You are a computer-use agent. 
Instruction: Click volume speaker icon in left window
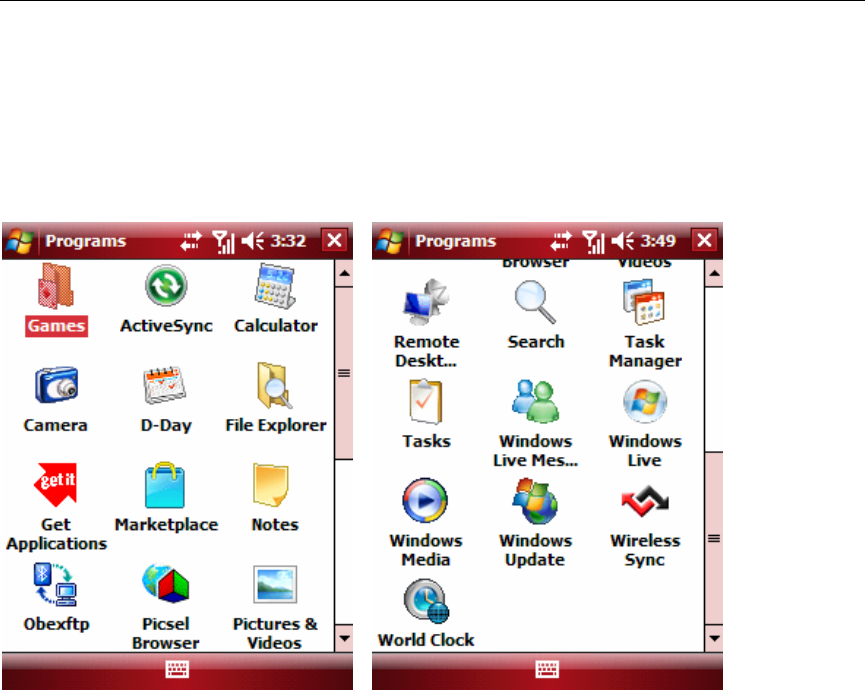point(253,241)
